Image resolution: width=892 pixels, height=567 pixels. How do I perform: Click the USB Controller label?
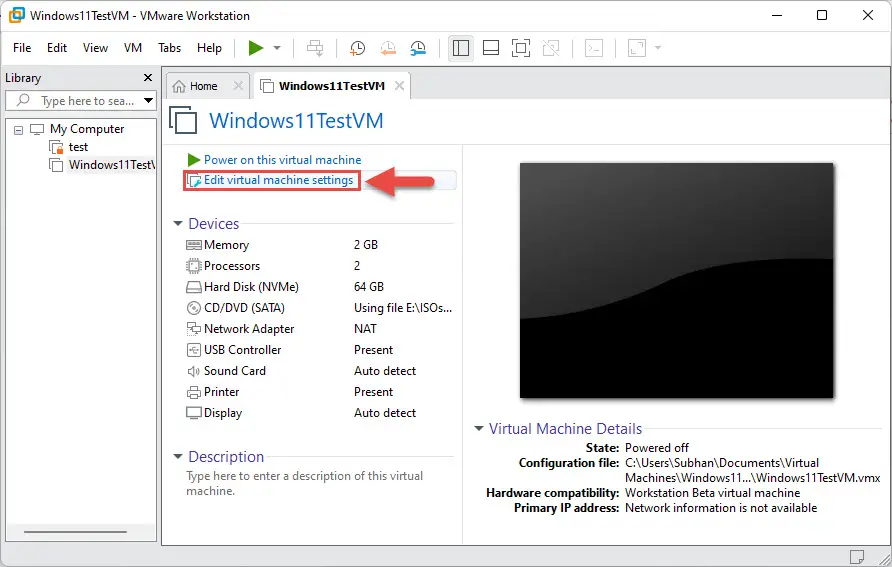[x=242, y=350]
